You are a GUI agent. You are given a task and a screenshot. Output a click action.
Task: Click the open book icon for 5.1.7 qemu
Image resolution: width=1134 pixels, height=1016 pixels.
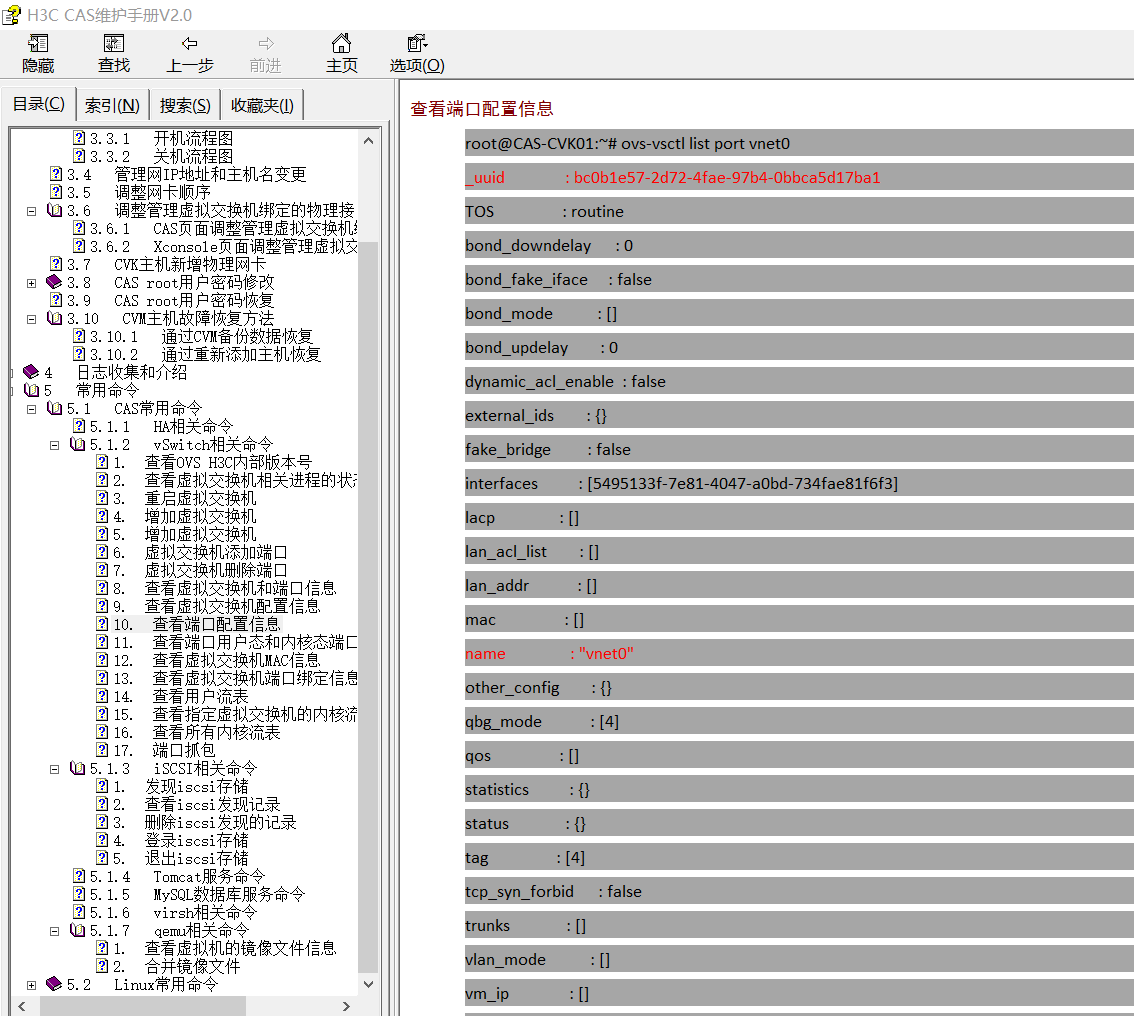77,930
